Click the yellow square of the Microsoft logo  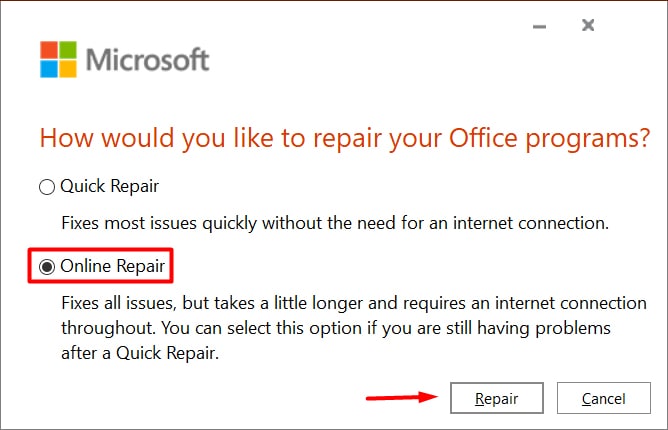point(68,69)
